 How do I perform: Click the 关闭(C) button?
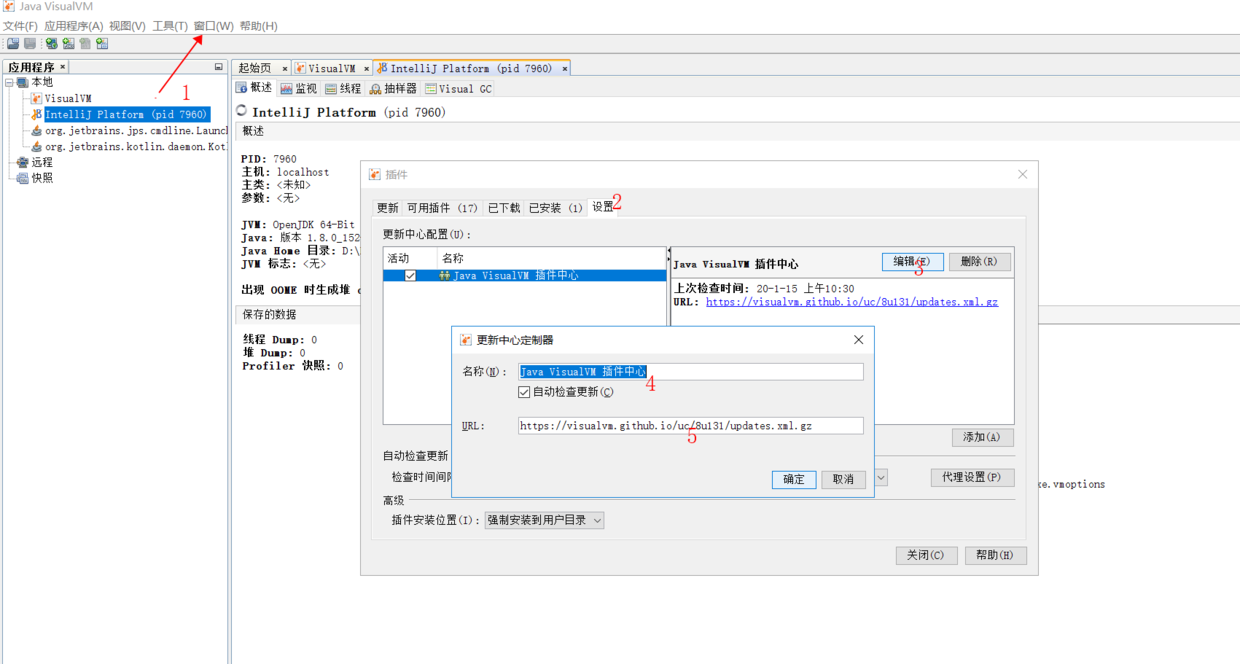[926, 555]
